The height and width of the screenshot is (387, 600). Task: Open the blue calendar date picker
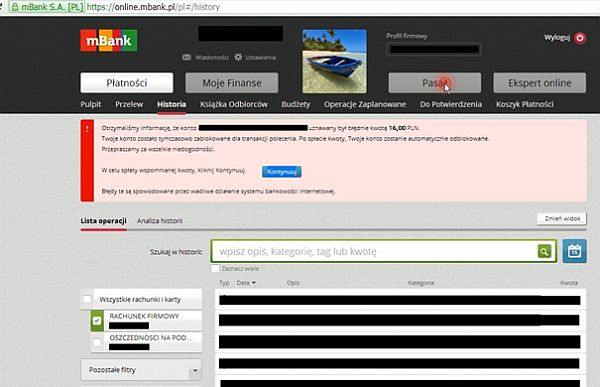tap(574, 251)
